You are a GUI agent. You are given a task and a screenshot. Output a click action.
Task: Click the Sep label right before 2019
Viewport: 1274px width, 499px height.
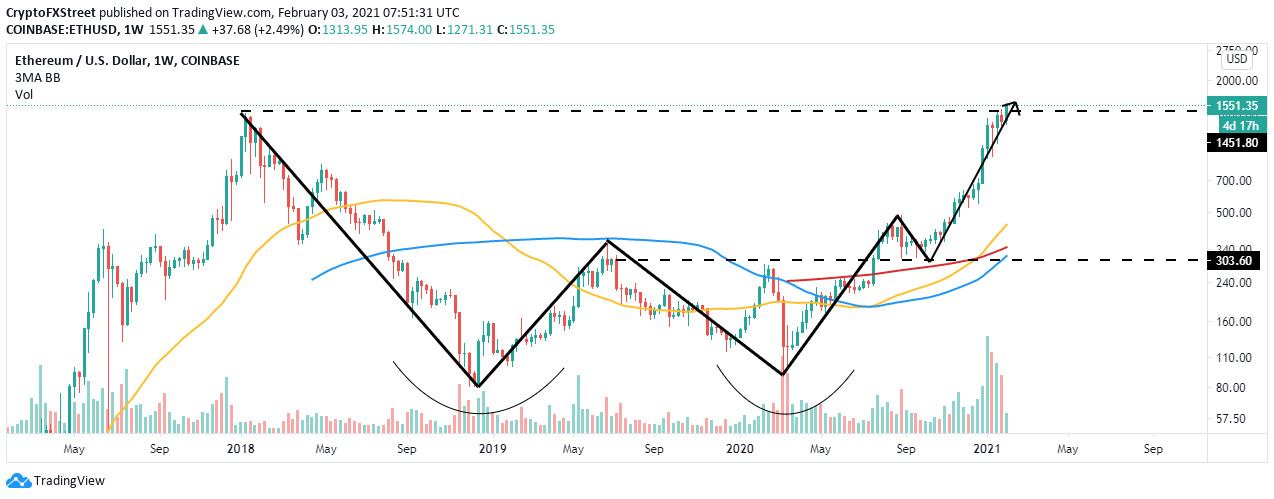click(x=407, y=450)
